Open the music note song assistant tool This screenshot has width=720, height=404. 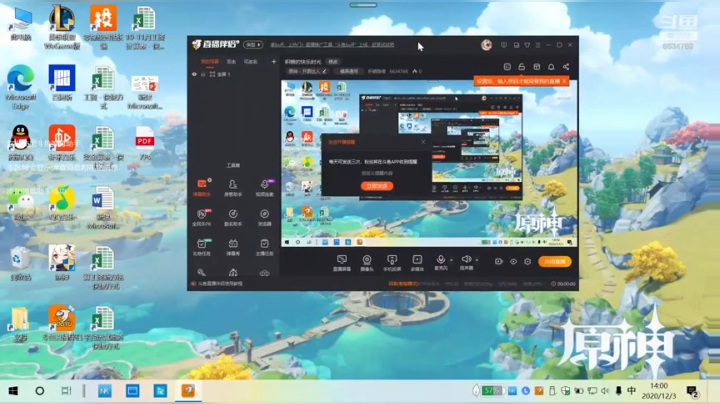pyautogui.click(x=233, y=217)
